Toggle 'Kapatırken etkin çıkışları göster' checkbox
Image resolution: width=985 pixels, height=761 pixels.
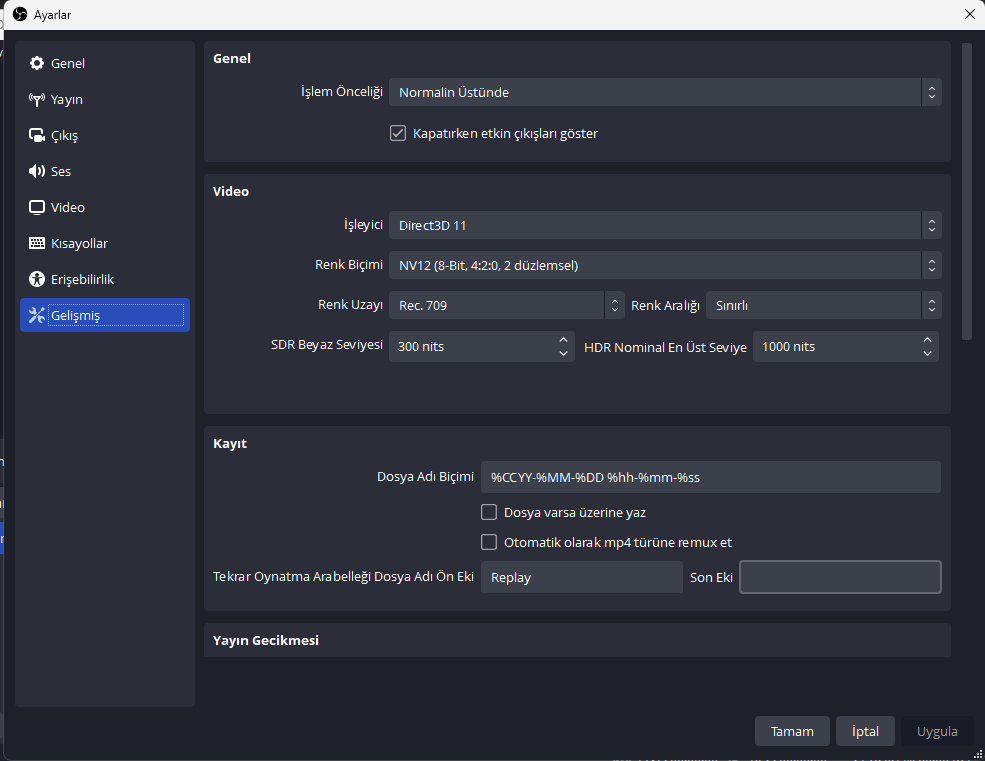click(x=398, y=133)
